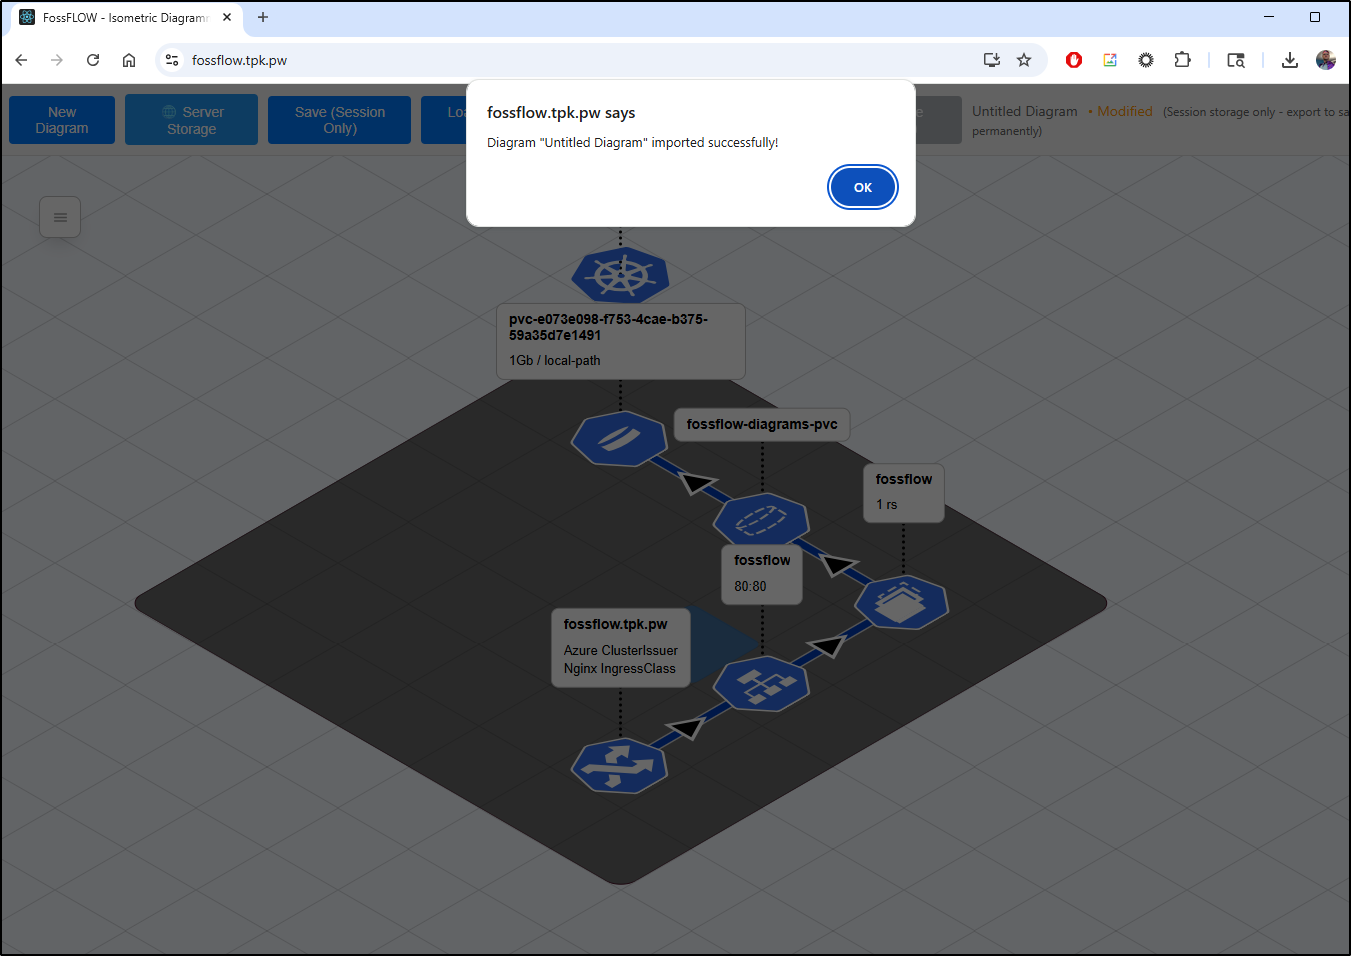This screenshot has height=956, width=1351.
Task: Select the service network node icon
Action: tap(761, 684)
